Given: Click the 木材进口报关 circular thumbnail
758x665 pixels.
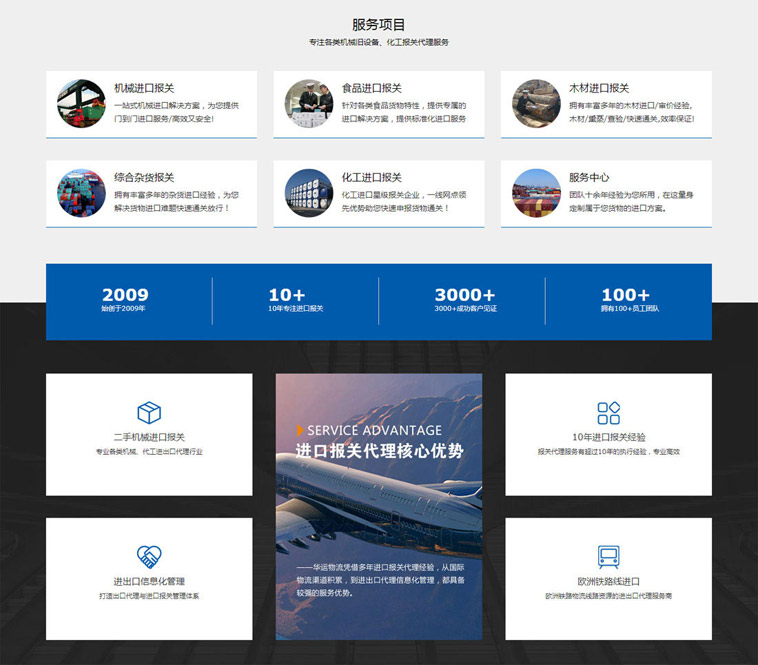Looking at the screenshot, I should (536, 104).
